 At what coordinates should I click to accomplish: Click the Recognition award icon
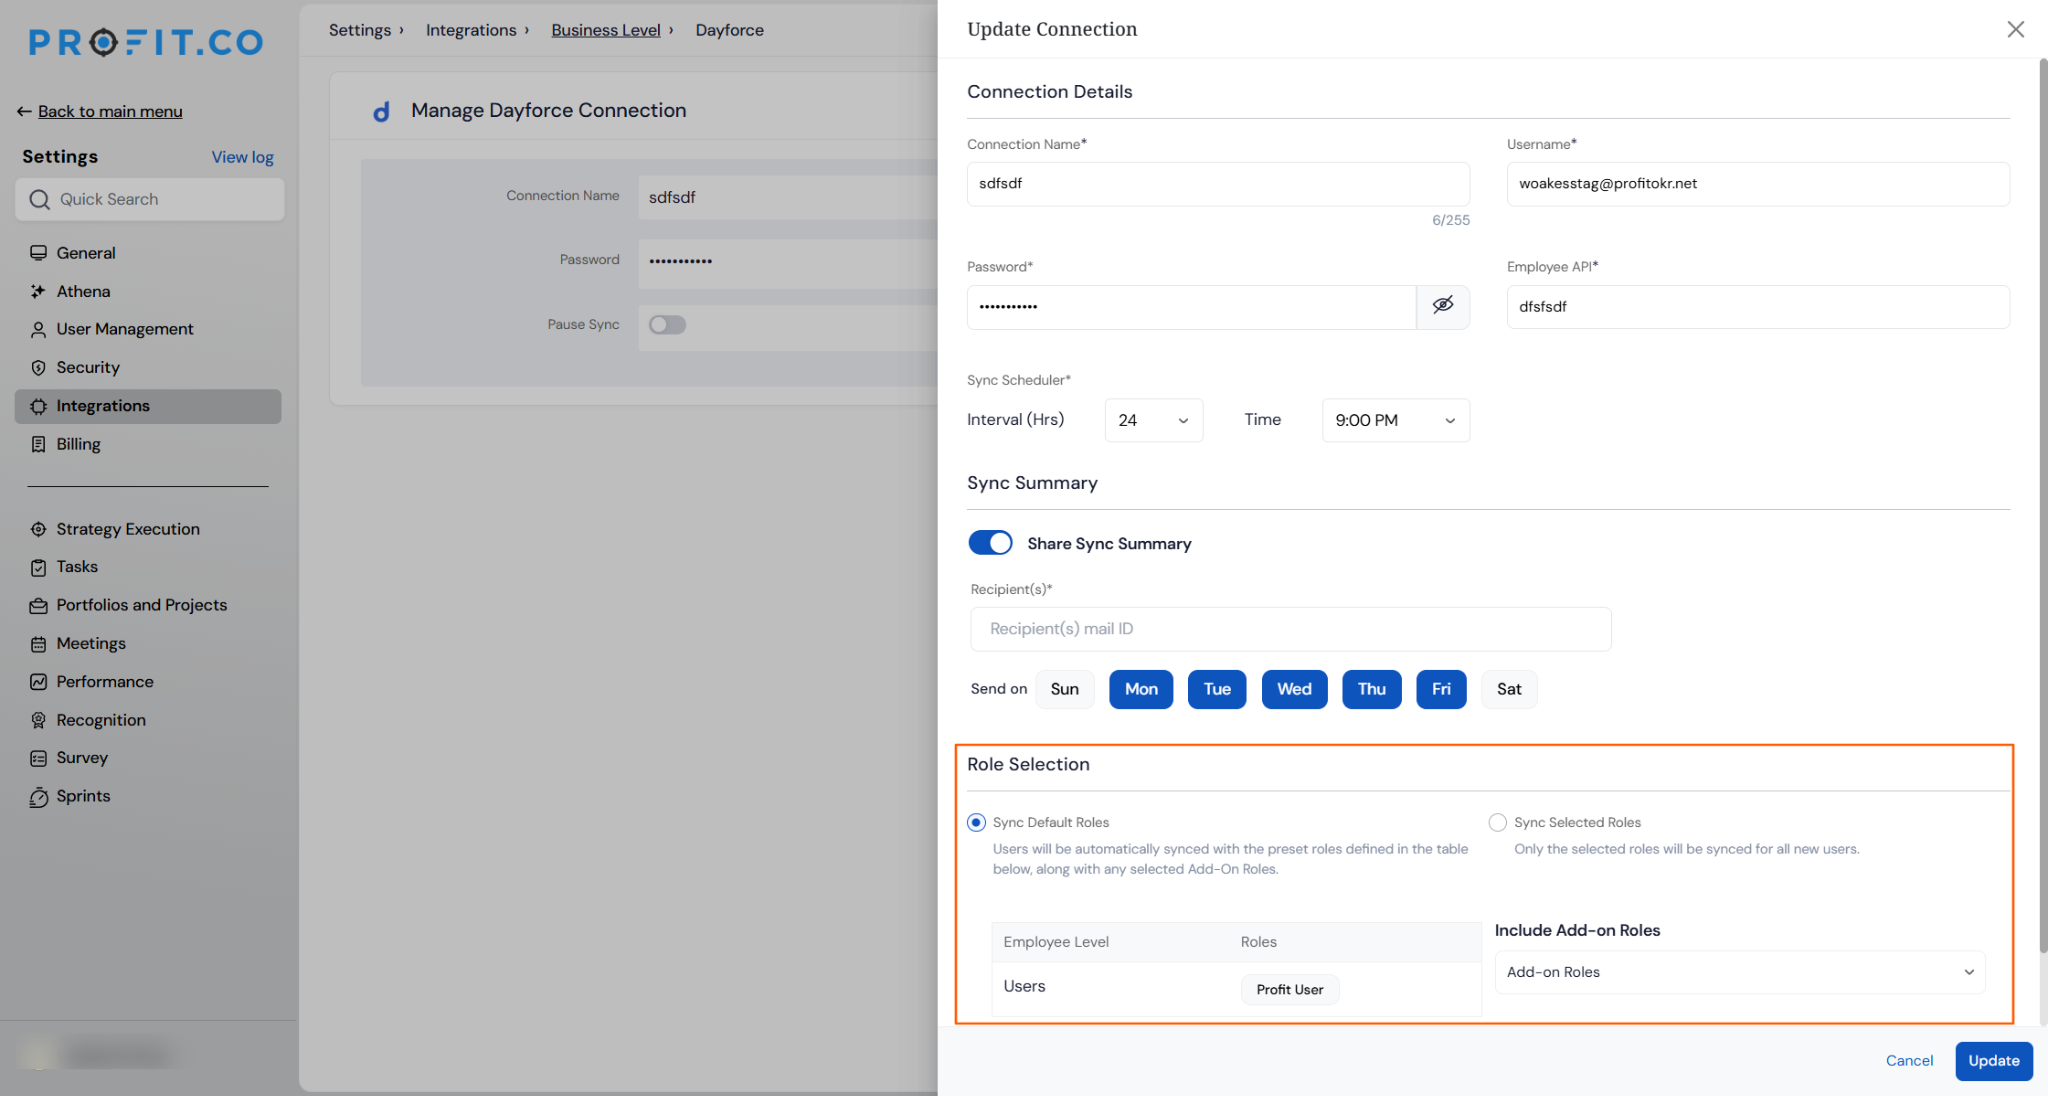(x=38, y=720)
